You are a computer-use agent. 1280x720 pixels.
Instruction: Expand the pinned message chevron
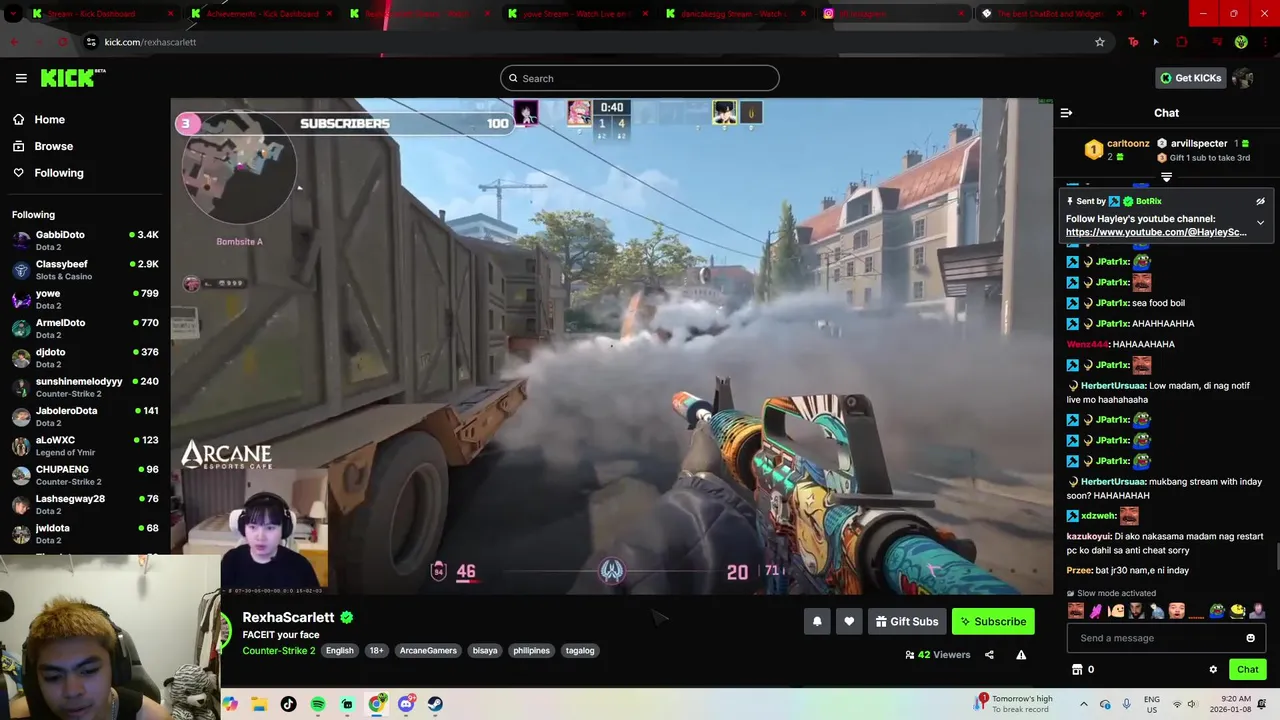click(x=1260, y=223)
